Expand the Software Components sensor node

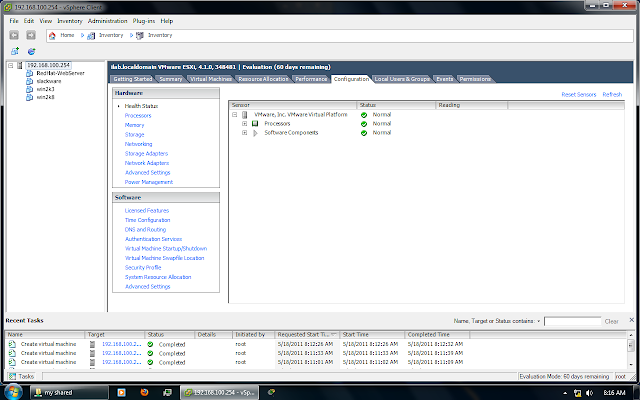(244, 133)
